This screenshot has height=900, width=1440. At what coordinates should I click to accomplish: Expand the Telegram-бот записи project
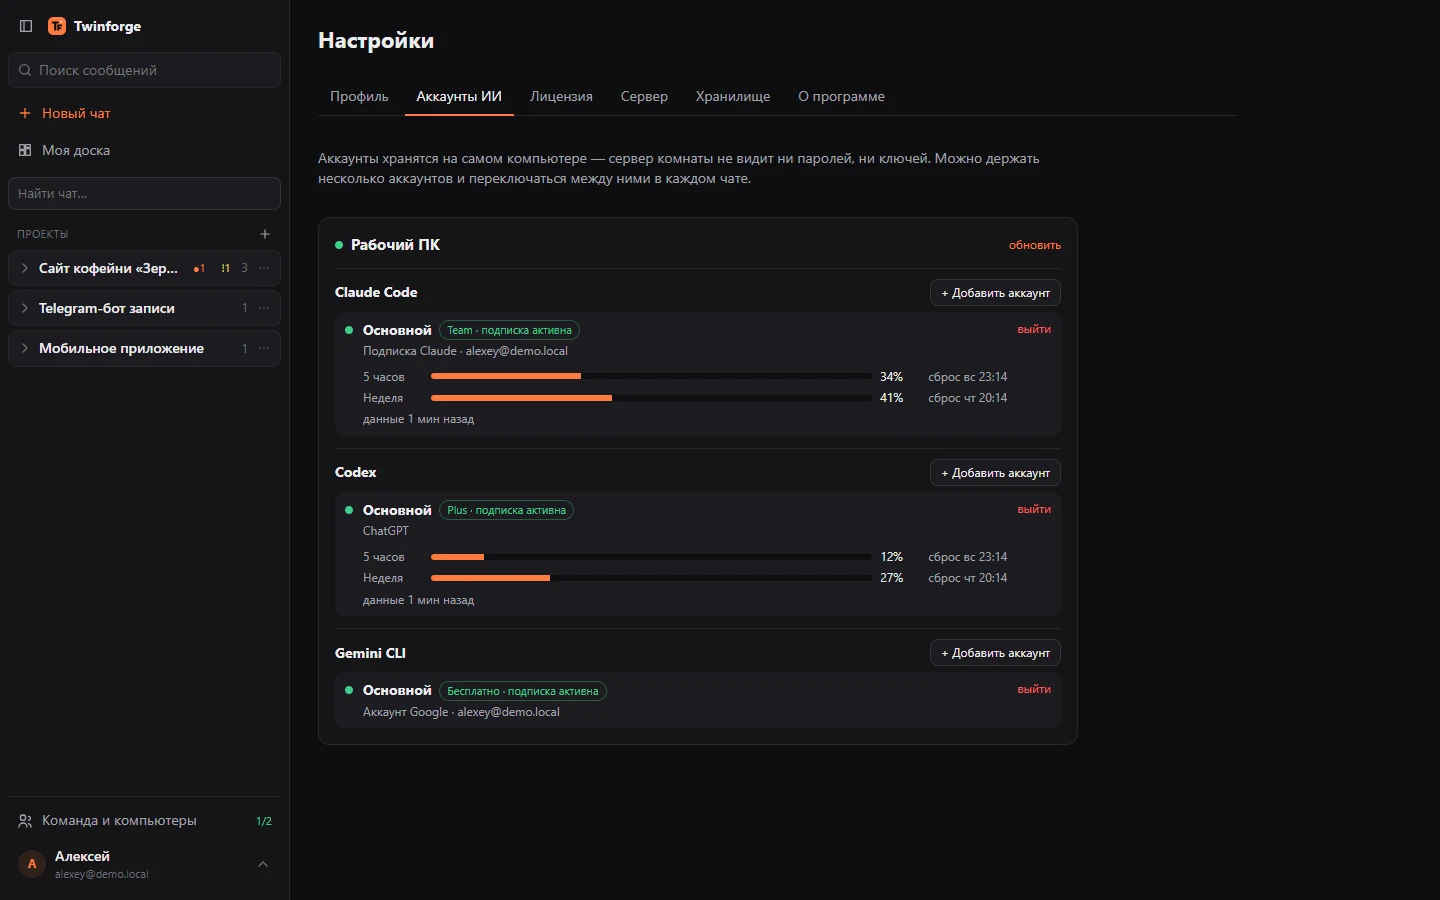[x=25, y=308]
